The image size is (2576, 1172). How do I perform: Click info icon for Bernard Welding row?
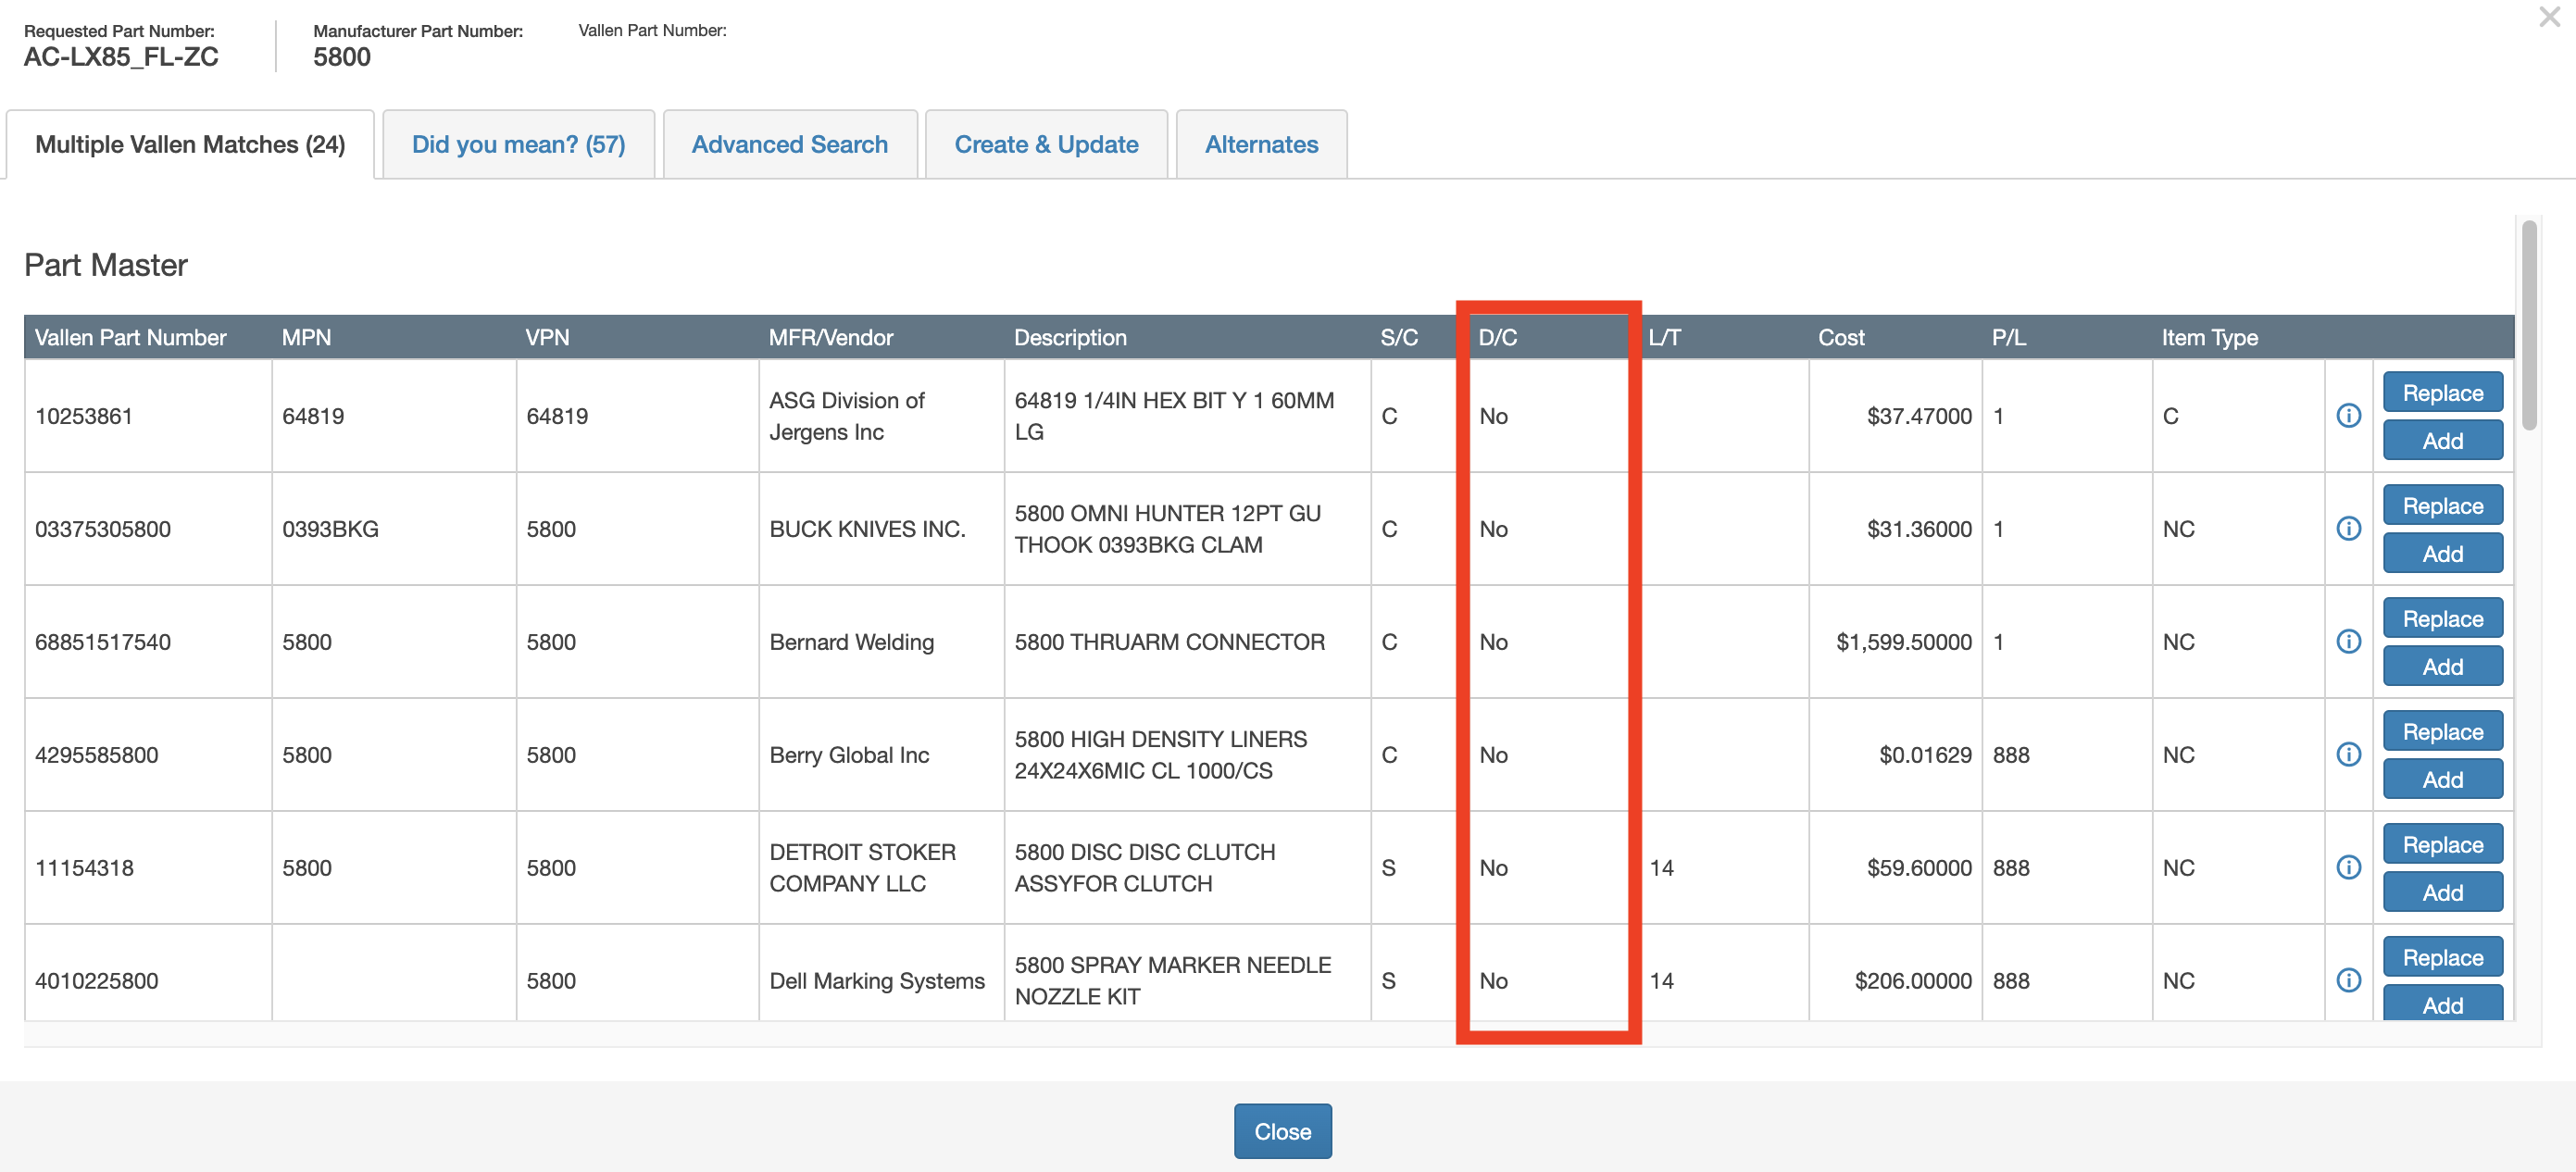click(x=2348, y=642)
